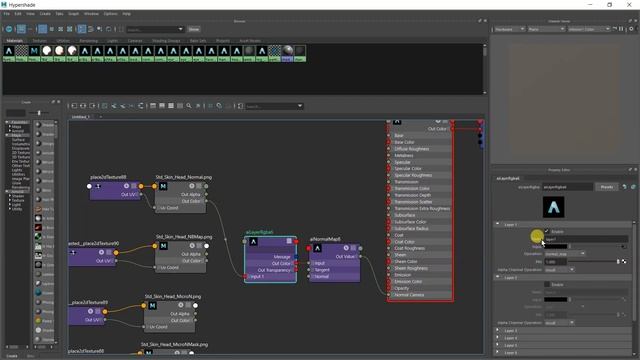The width and height of the screenshot is (640, 360).
Task: Toggle swatch on aiLayerRgba node
Action: [289, 241]
